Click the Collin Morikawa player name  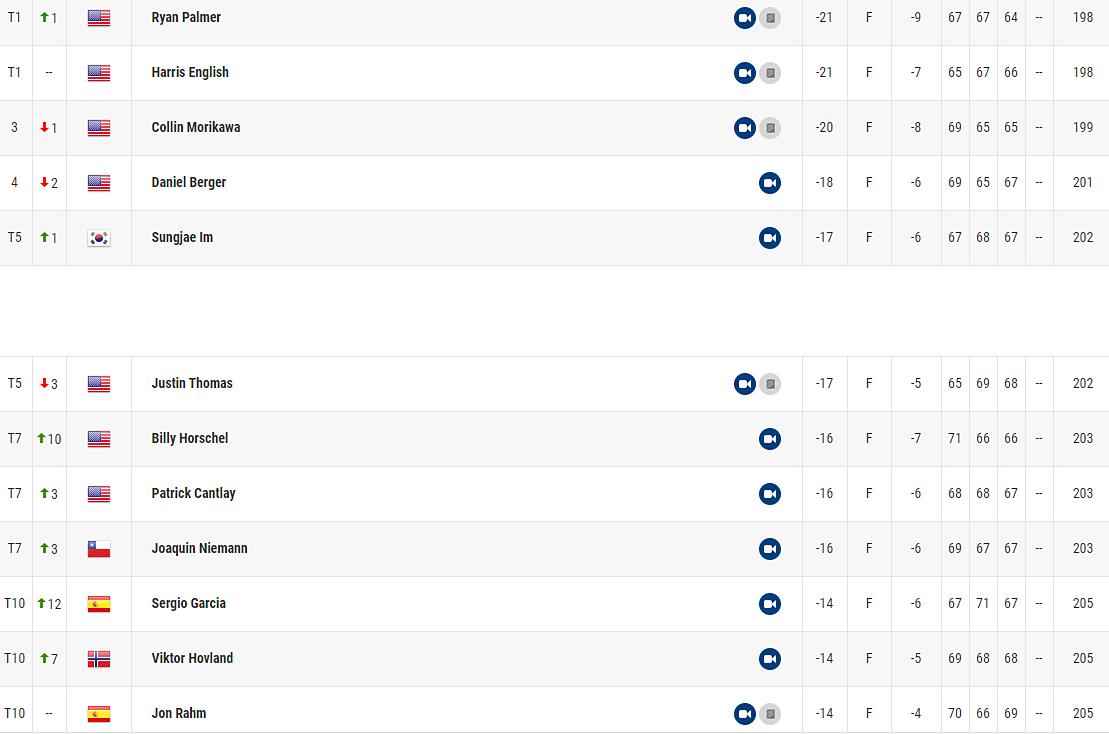point(196,127)
